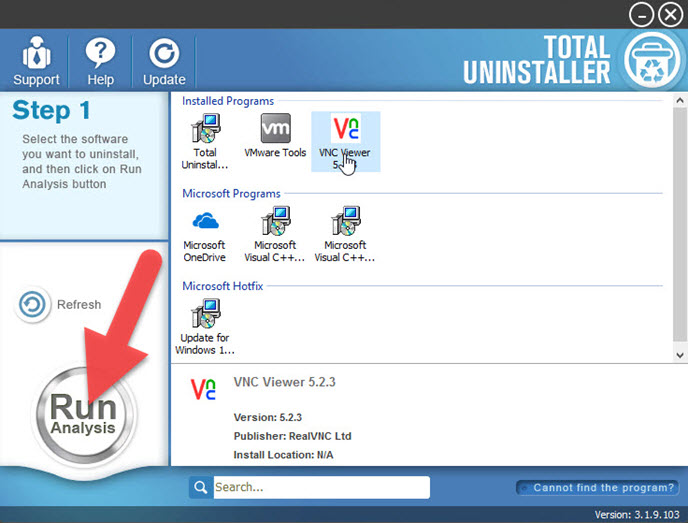Select Update for Windows hotfix entry
This screenshot has height=523, width=688.
coord(205,327)
